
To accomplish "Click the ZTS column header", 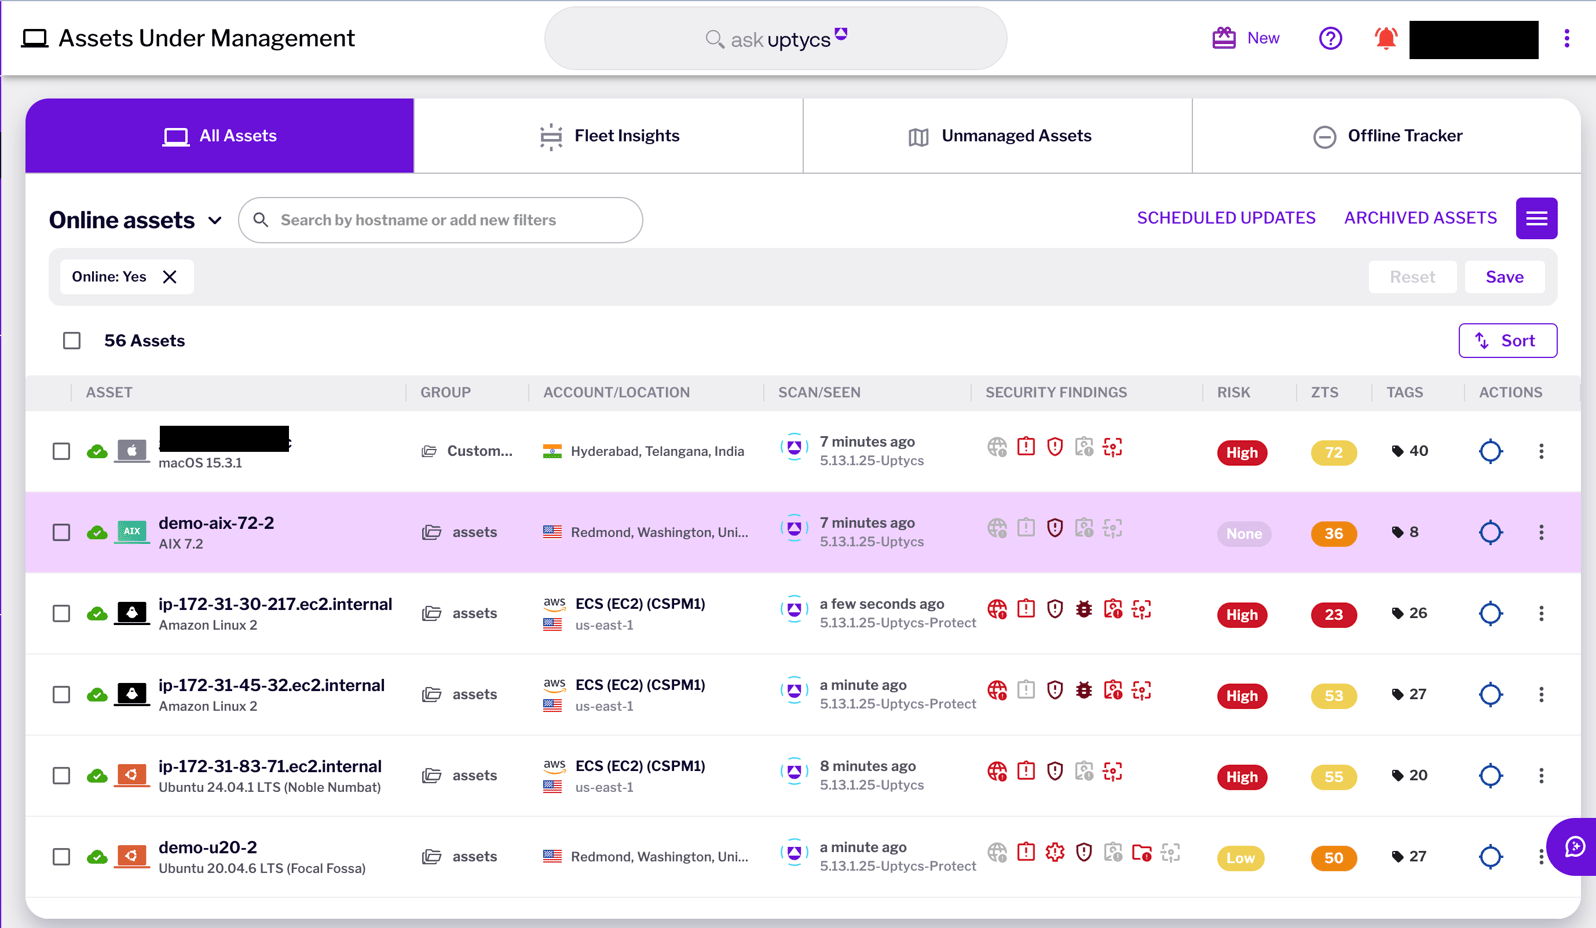I will pos(1324,392).
